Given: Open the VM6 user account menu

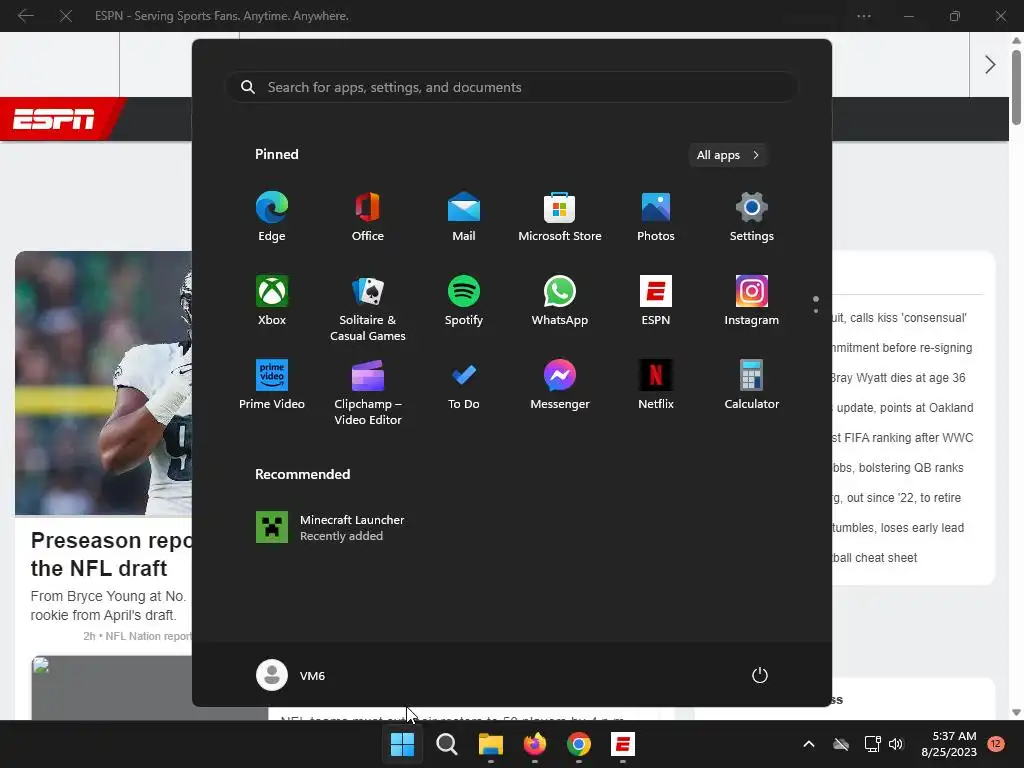Looking at the screenshot, I should coord(291,675).
